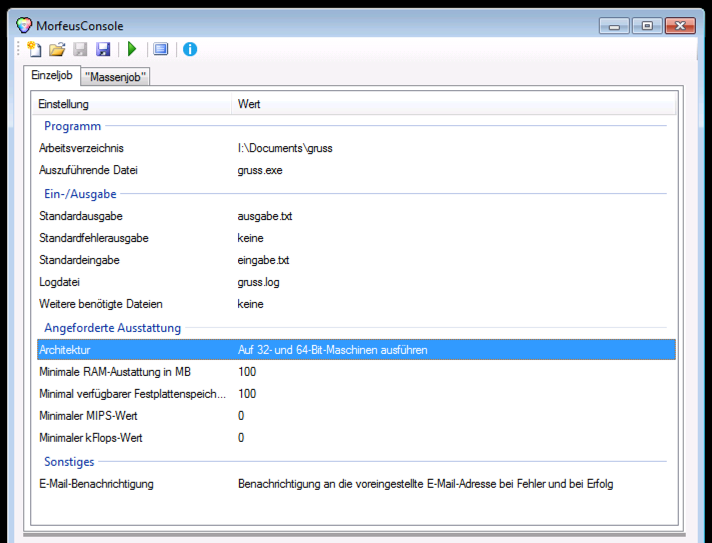
Task: Click the greyed-out Save disk icon
Action: (x=80, y=49)
